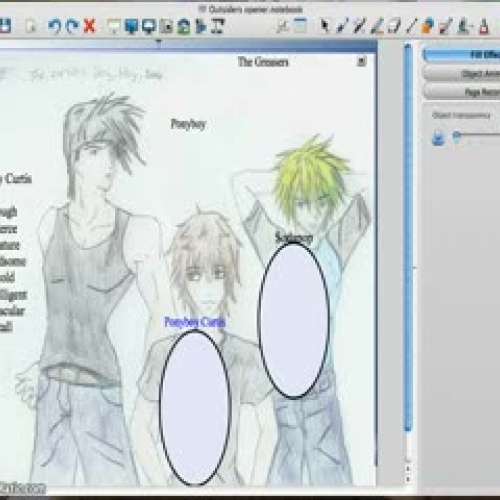Delete selection with the red X
The height and width of the screenshot is (500, 500).
(89, 26)
